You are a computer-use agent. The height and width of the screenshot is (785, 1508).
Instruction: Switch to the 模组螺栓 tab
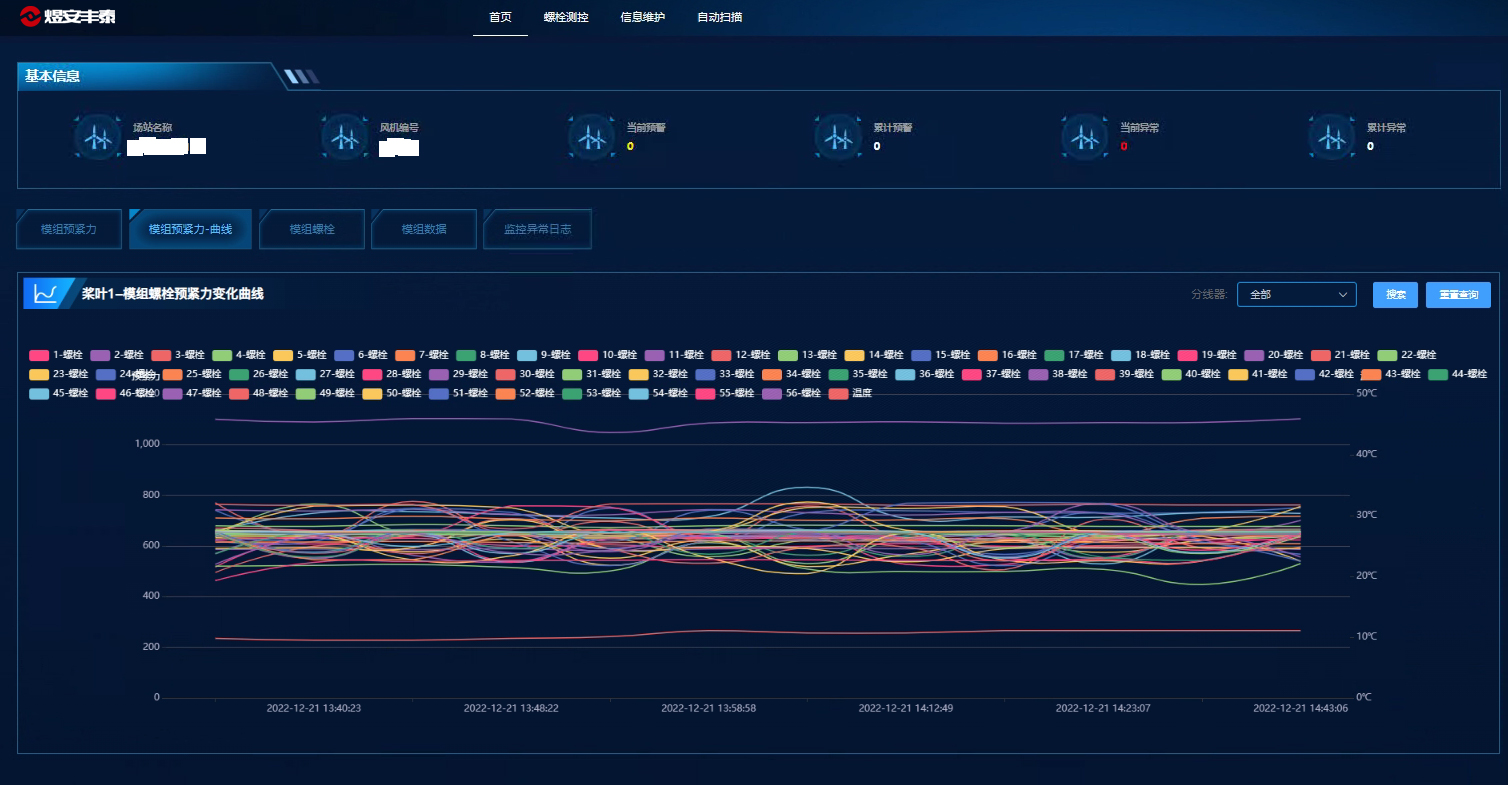point(312,229)
